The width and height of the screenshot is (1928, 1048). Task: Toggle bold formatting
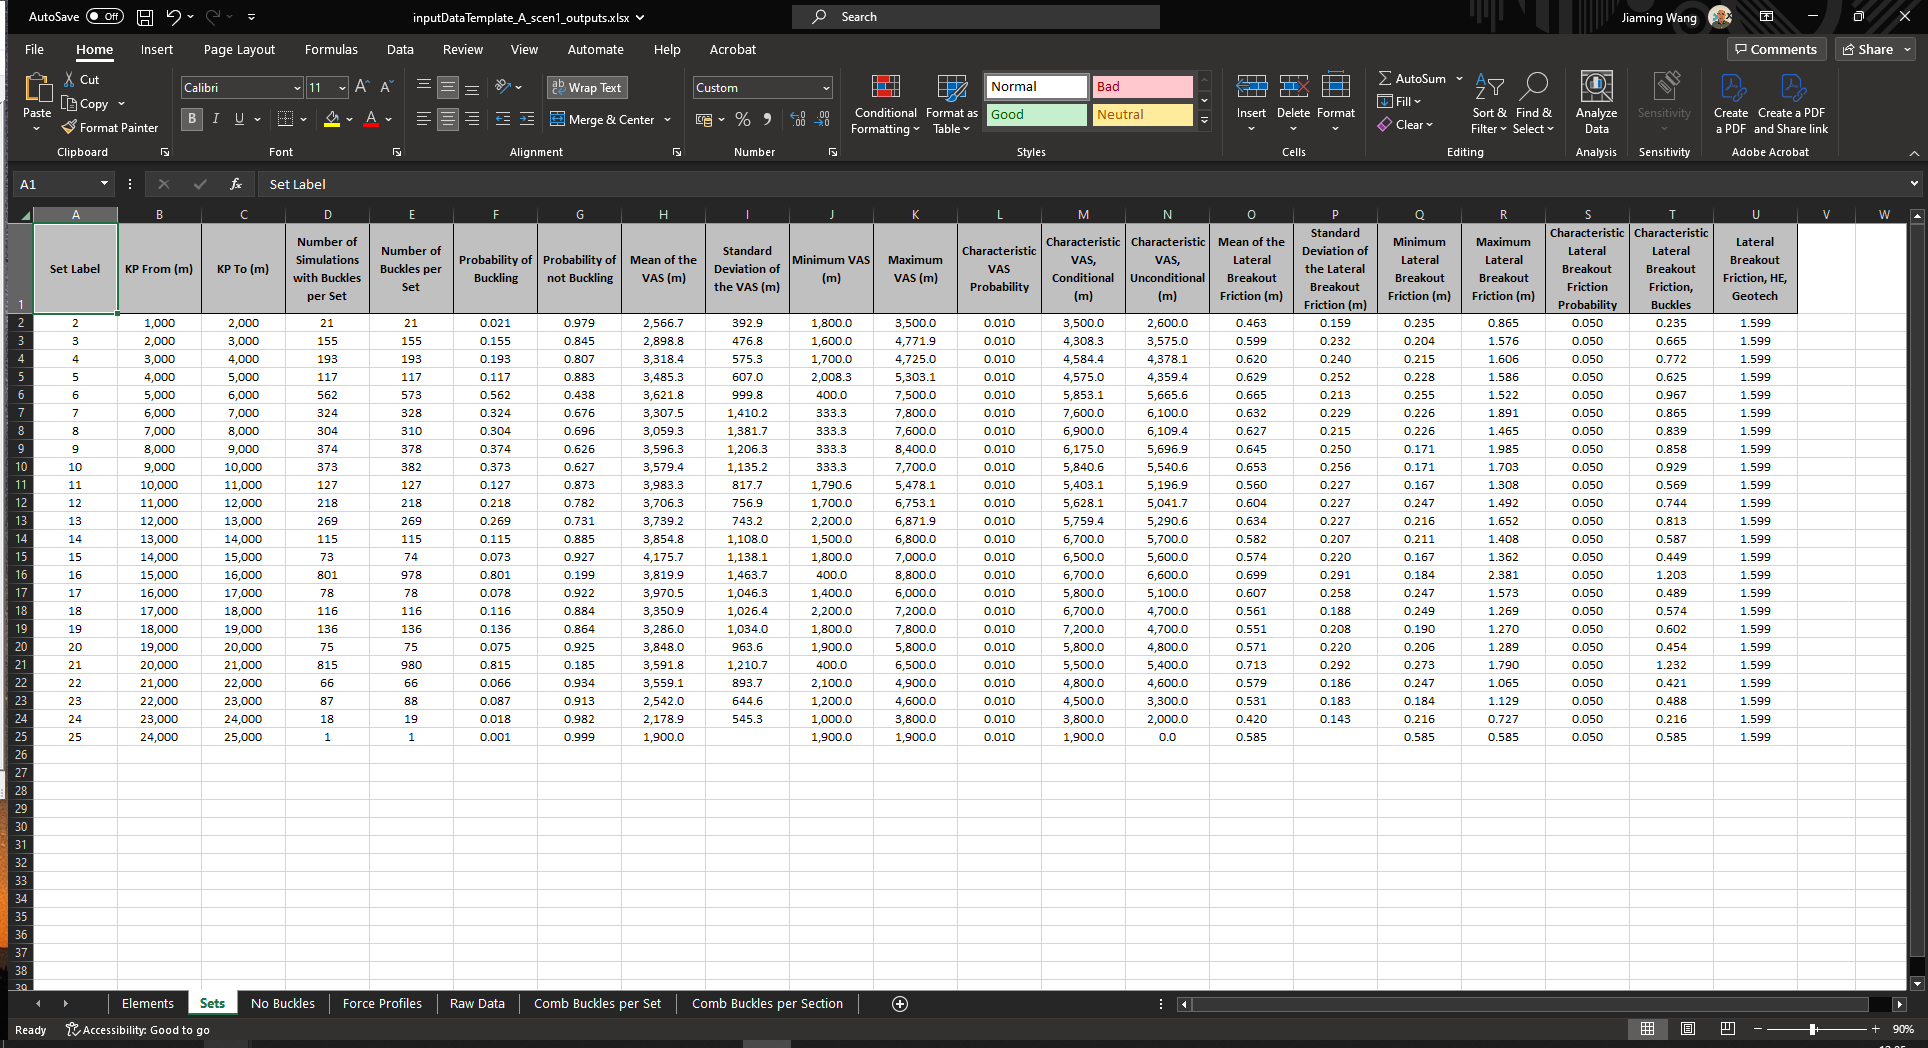click(x=191, y=119)
